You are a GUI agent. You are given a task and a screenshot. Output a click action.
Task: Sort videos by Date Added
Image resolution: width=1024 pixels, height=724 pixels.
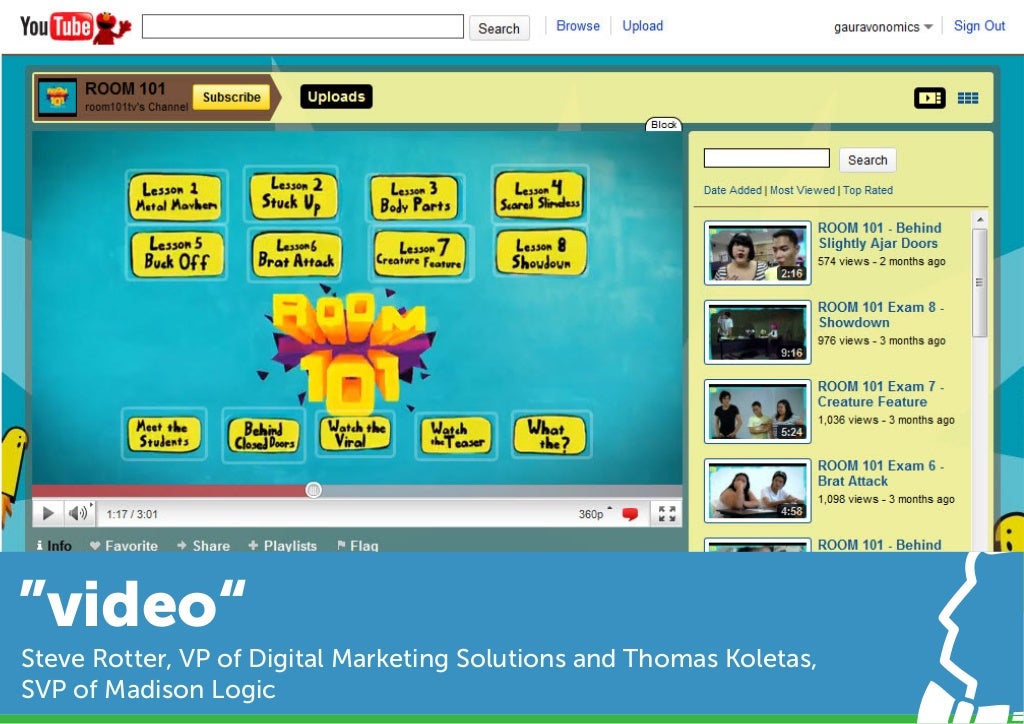click(733, 190)
